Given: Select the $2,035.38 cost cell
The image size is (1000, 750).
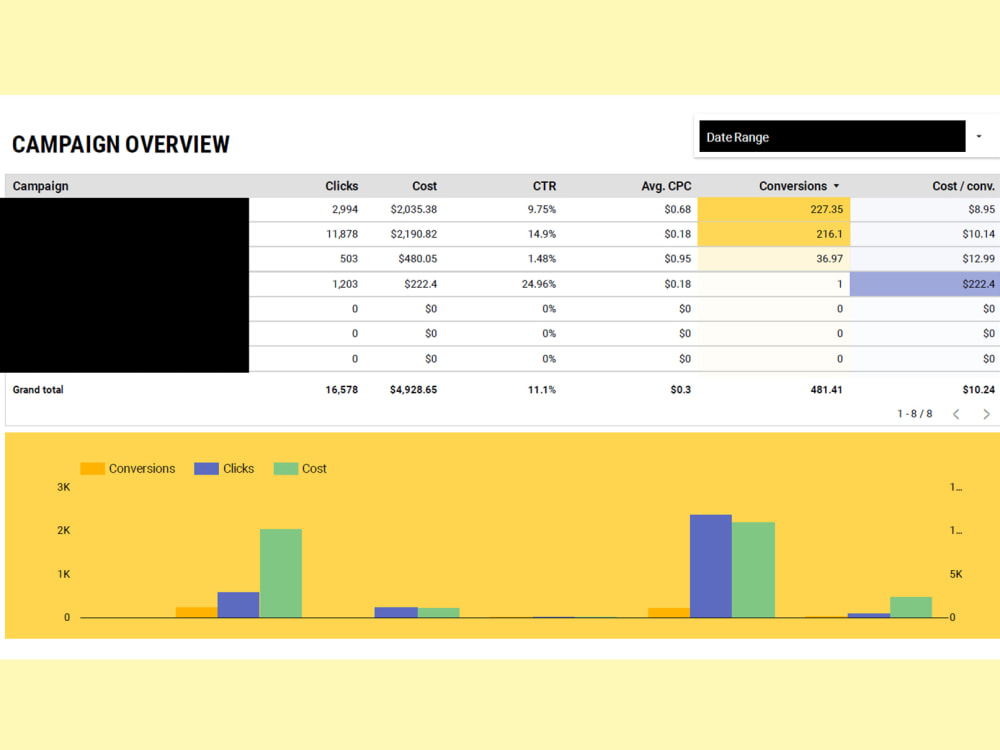Looking at the screenshot, I should pos(413,209).
